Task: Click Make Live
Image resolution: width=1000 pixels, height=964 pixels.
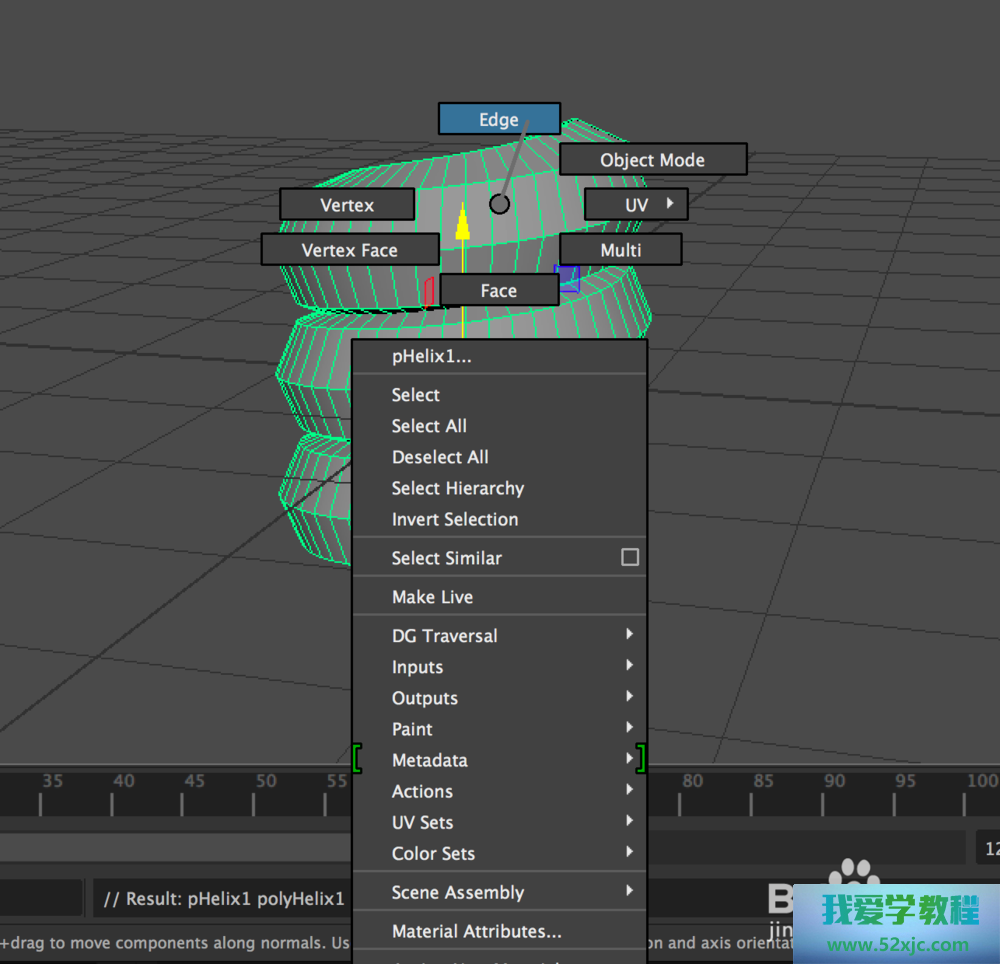Action: coord(432,597)
